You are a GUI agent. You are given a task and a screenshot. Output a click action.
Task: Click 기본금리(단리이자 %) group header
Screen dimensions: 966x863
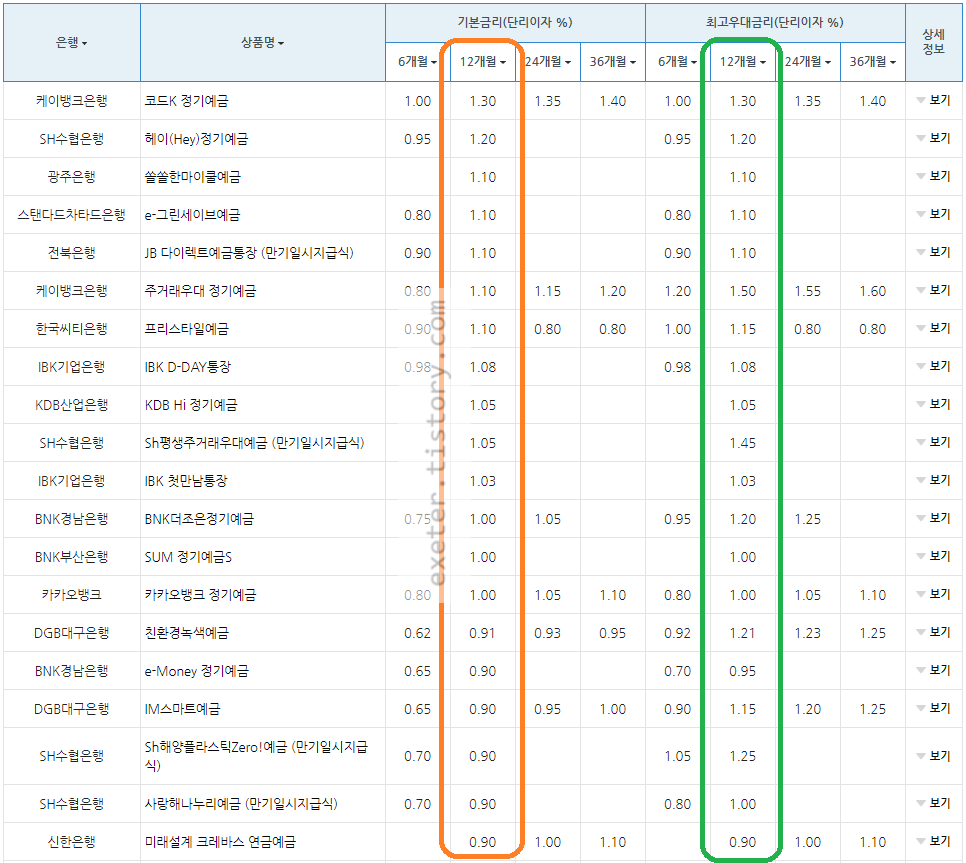pos(515,22)
